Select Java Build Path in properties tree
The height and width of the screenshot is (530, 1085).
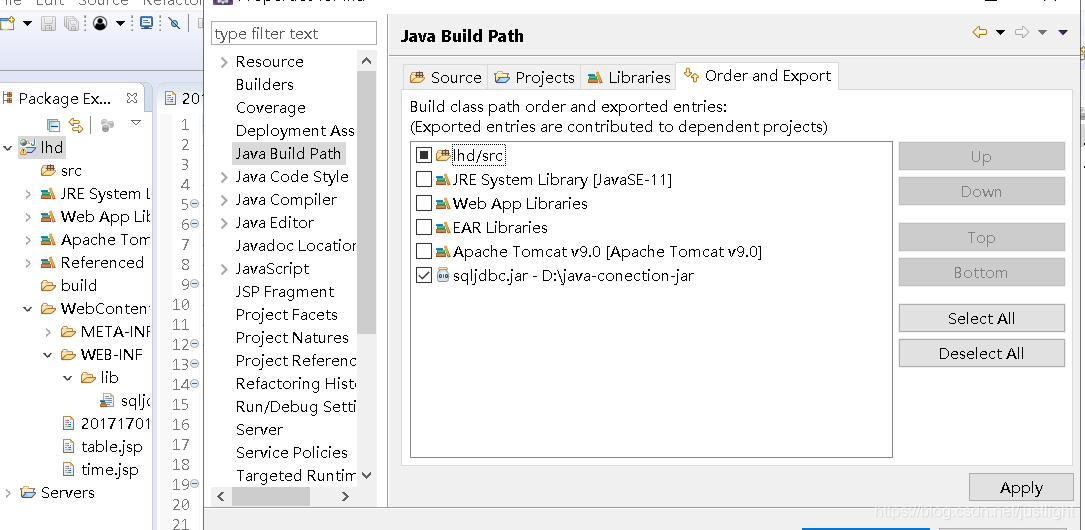[x=288, y=154]
